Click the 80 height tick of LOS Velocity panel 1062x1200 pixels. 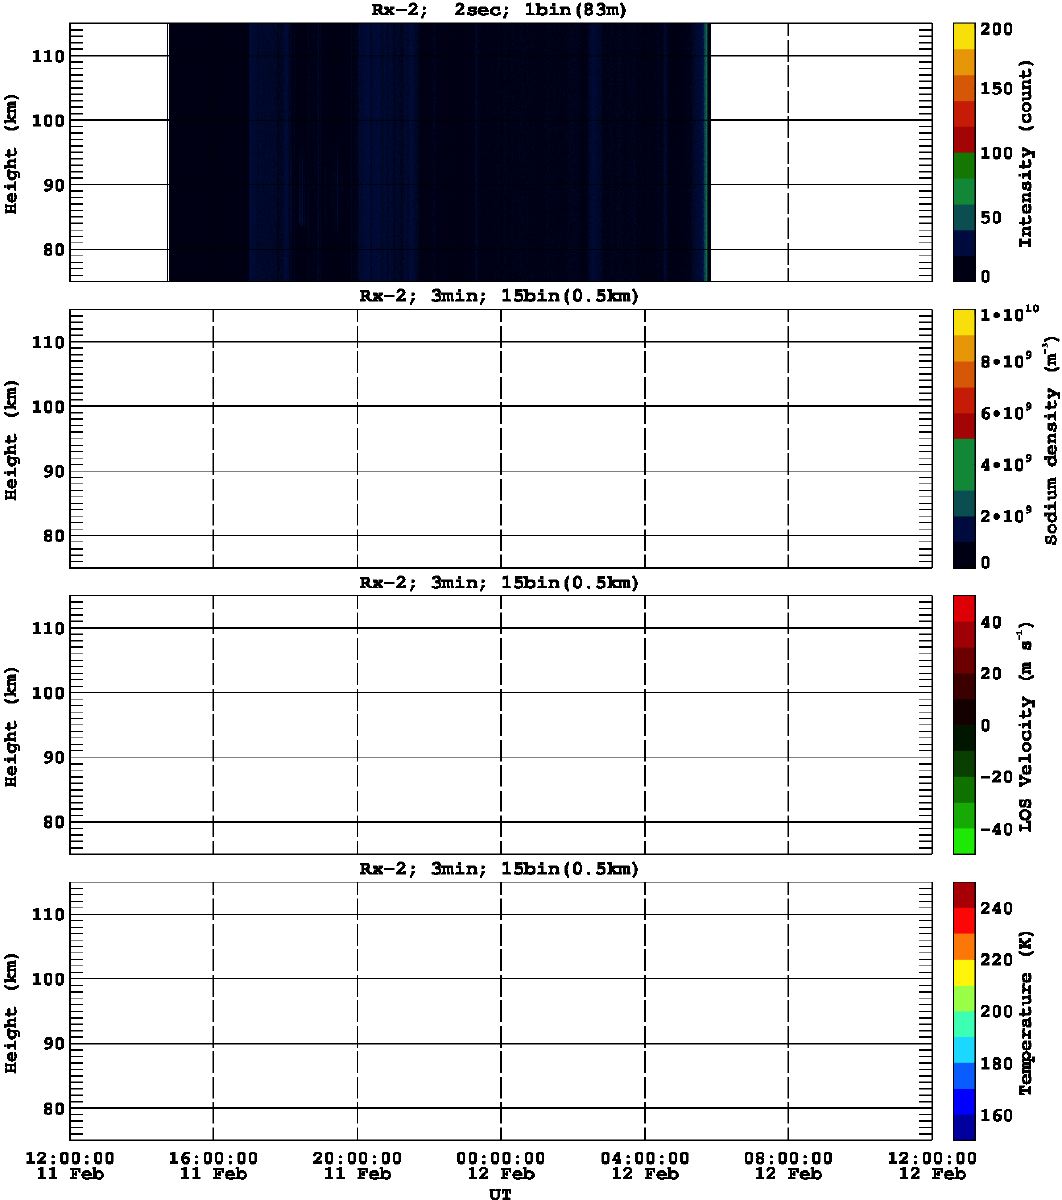click(x=53, y=822)
